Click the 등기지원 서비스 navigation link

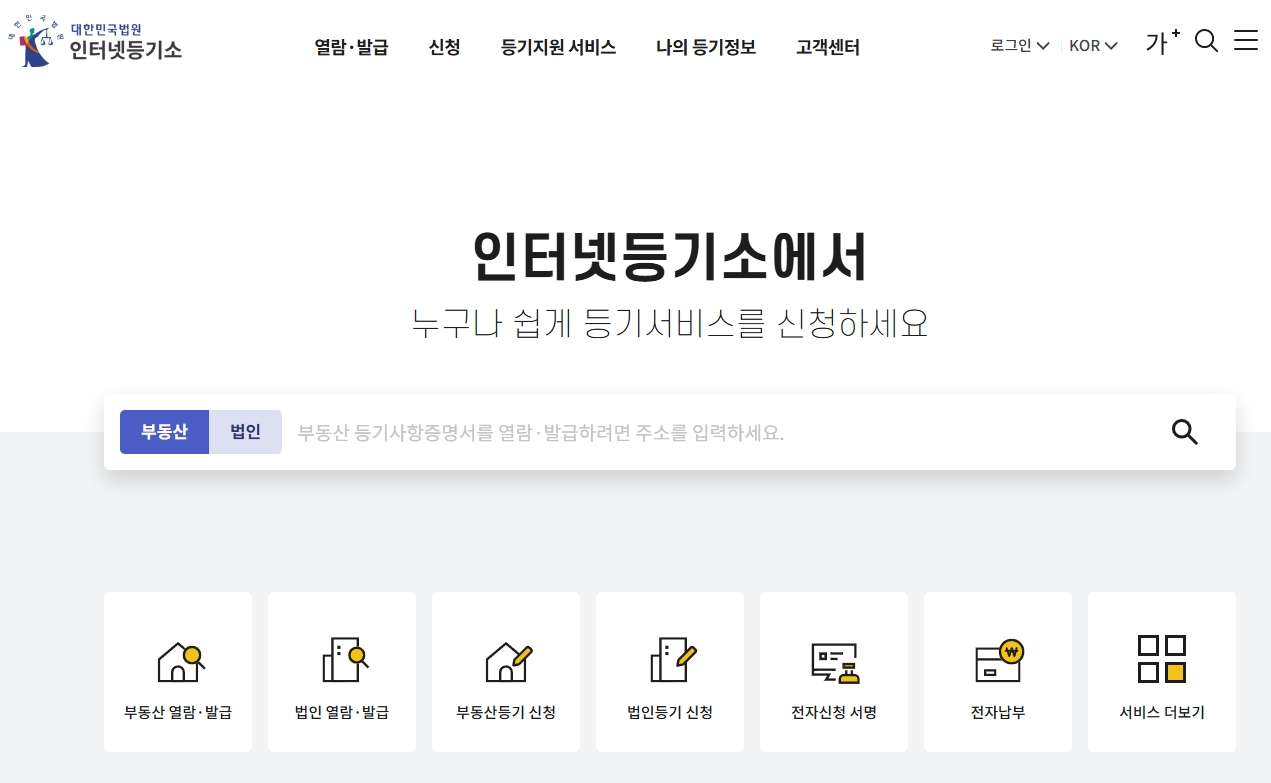point(558,47)
